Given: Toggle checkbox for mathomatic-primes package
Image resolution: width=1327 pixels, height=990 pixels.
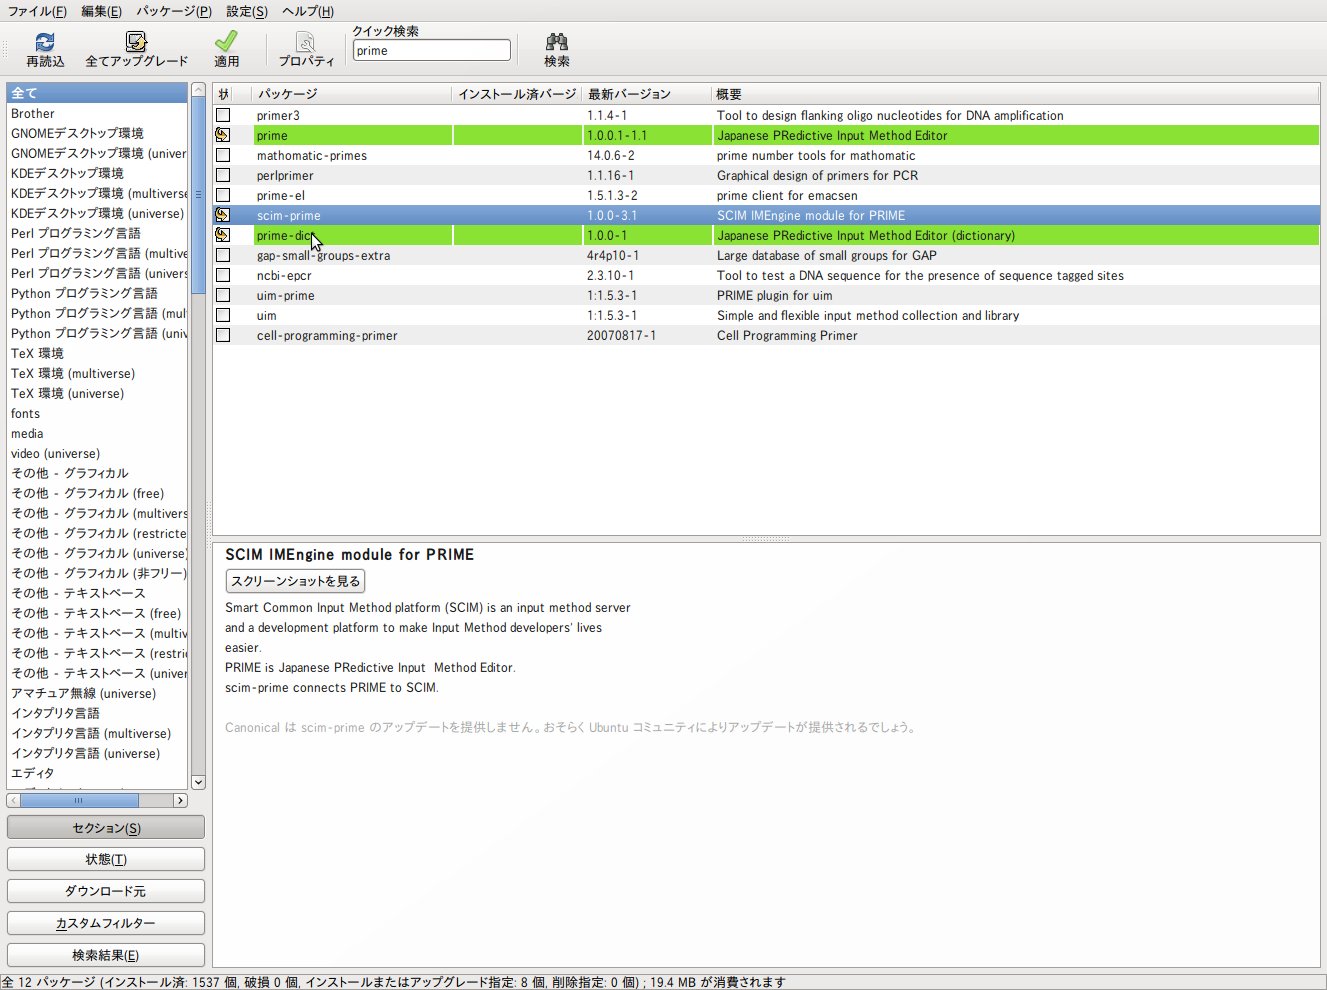Looking at the screenshot, I should [223, 155].
